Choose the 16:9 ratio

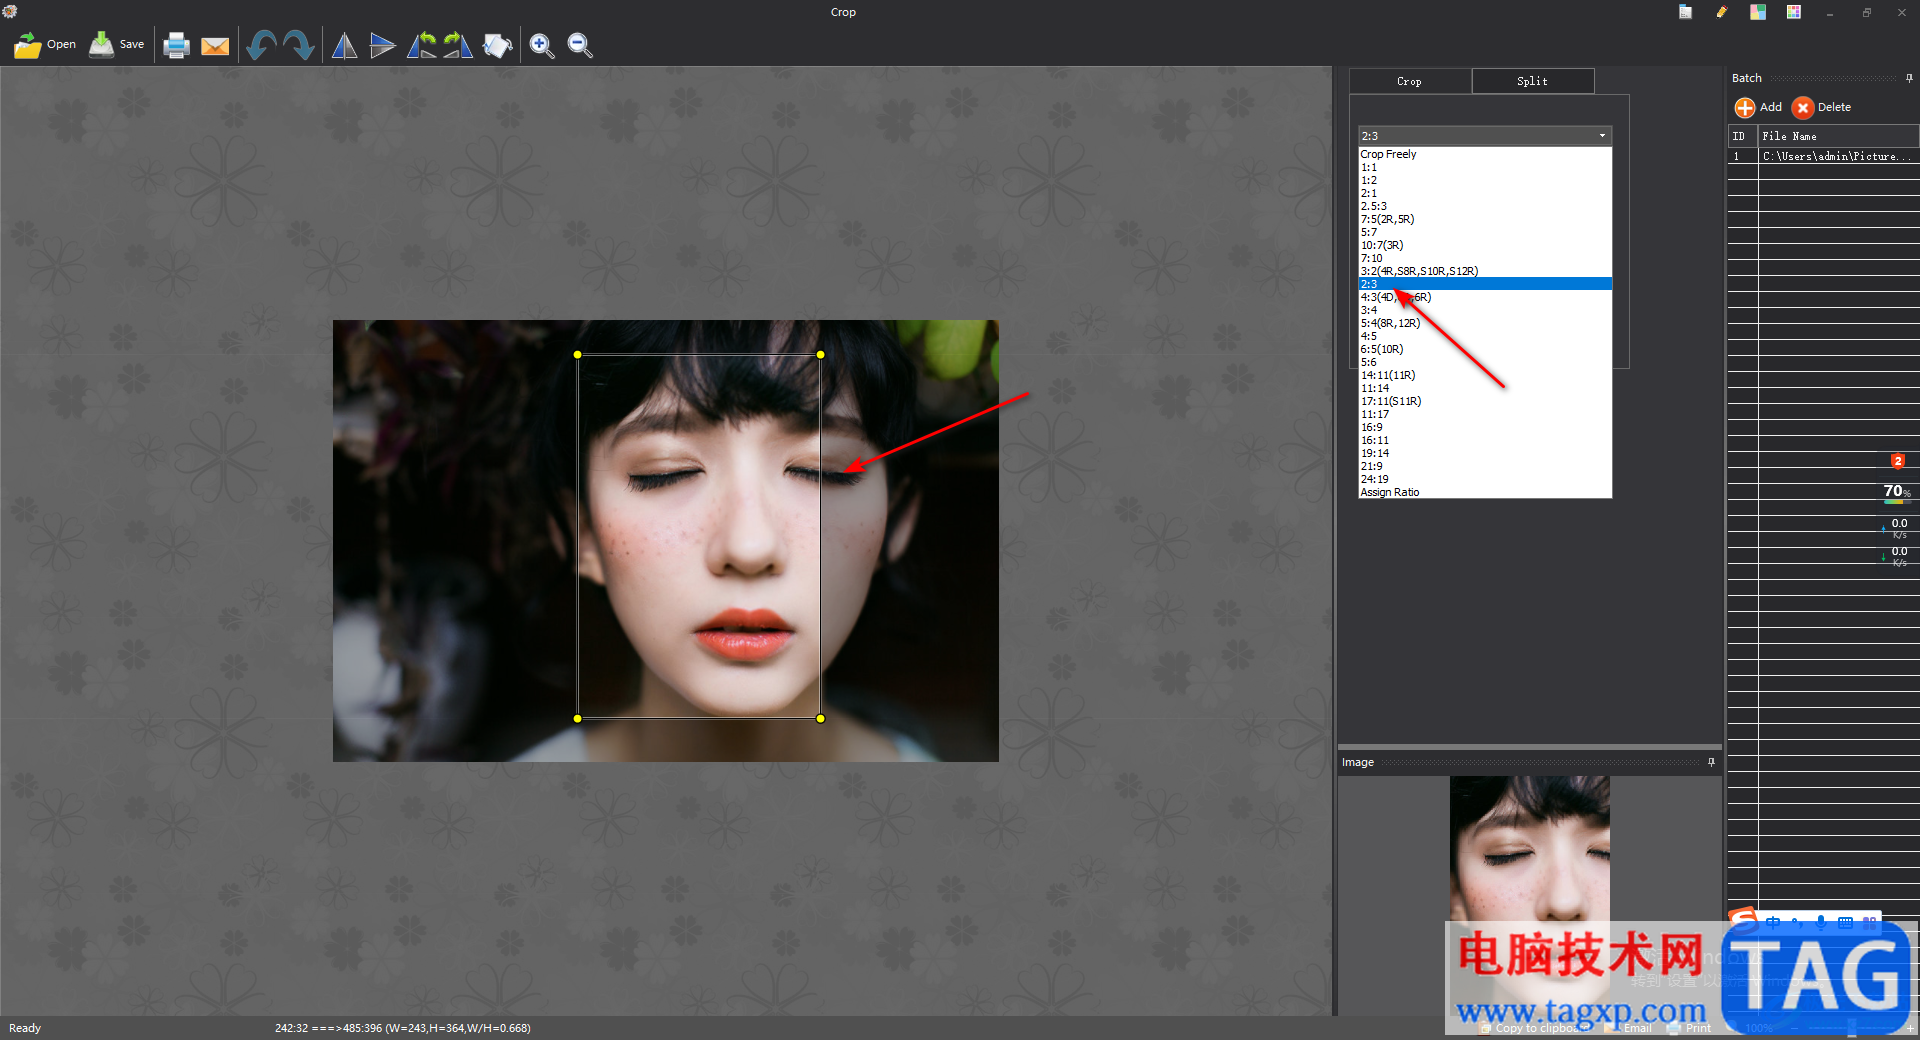pyautogui.click(x=1485, y=427)
